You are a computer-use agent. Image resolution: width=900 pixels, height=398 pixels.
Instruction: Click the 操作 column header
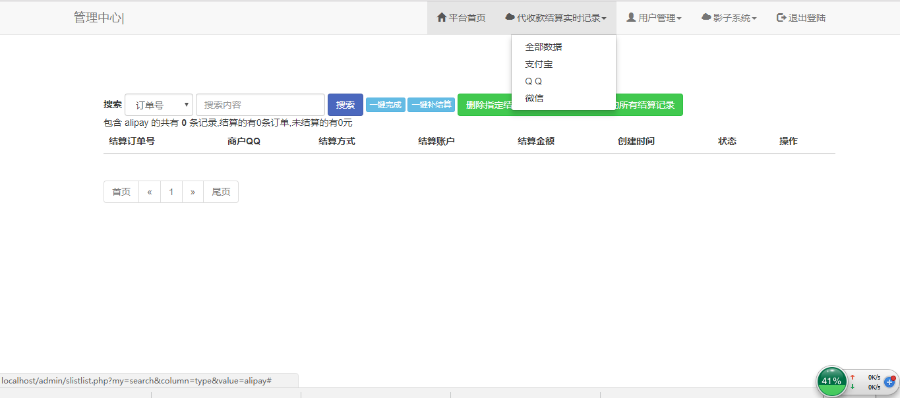(x=788, y=141)
